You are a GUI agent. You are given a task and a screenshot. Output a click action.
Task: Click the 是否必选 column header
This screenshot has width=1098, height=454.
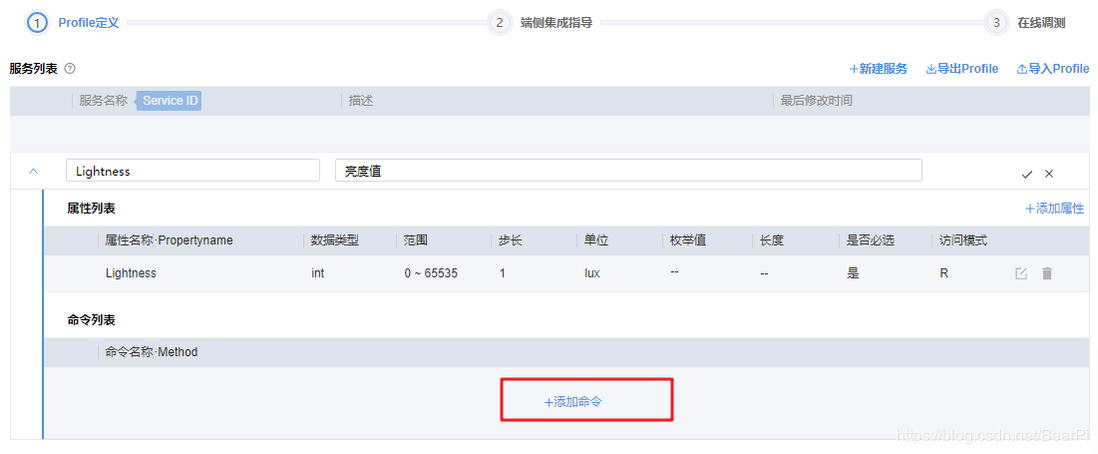870,241
